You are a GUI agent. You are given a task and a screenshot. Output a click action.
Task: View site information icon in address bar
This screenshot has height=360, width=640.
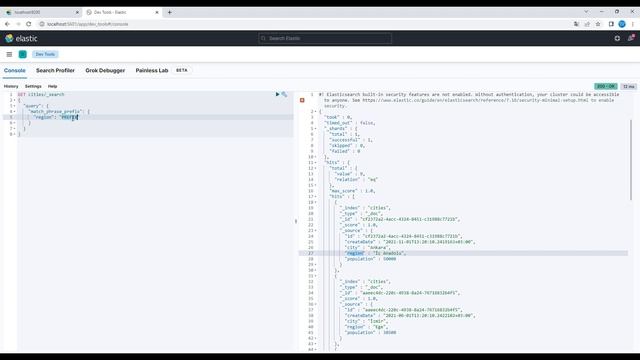coord(42,24)
